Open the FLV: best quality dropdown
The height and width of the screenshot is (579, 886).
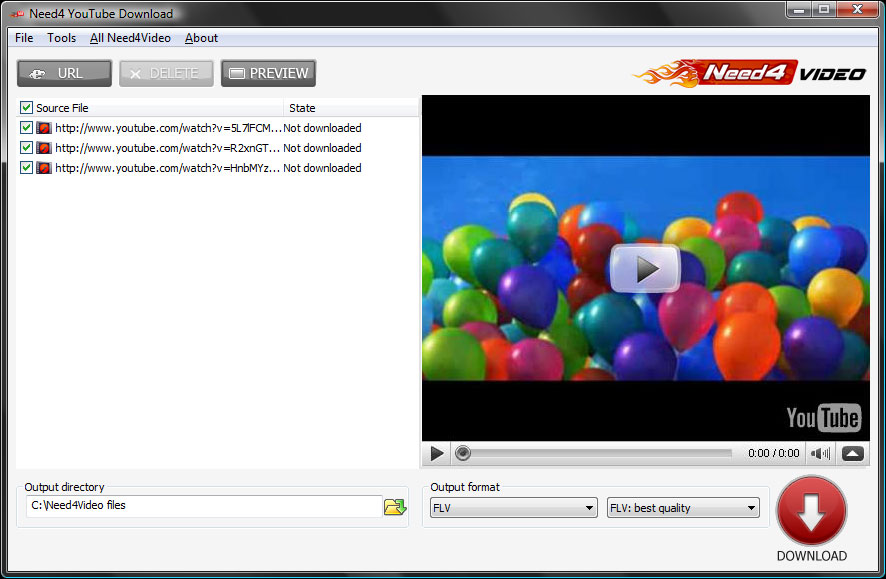(x=683, y=508)
